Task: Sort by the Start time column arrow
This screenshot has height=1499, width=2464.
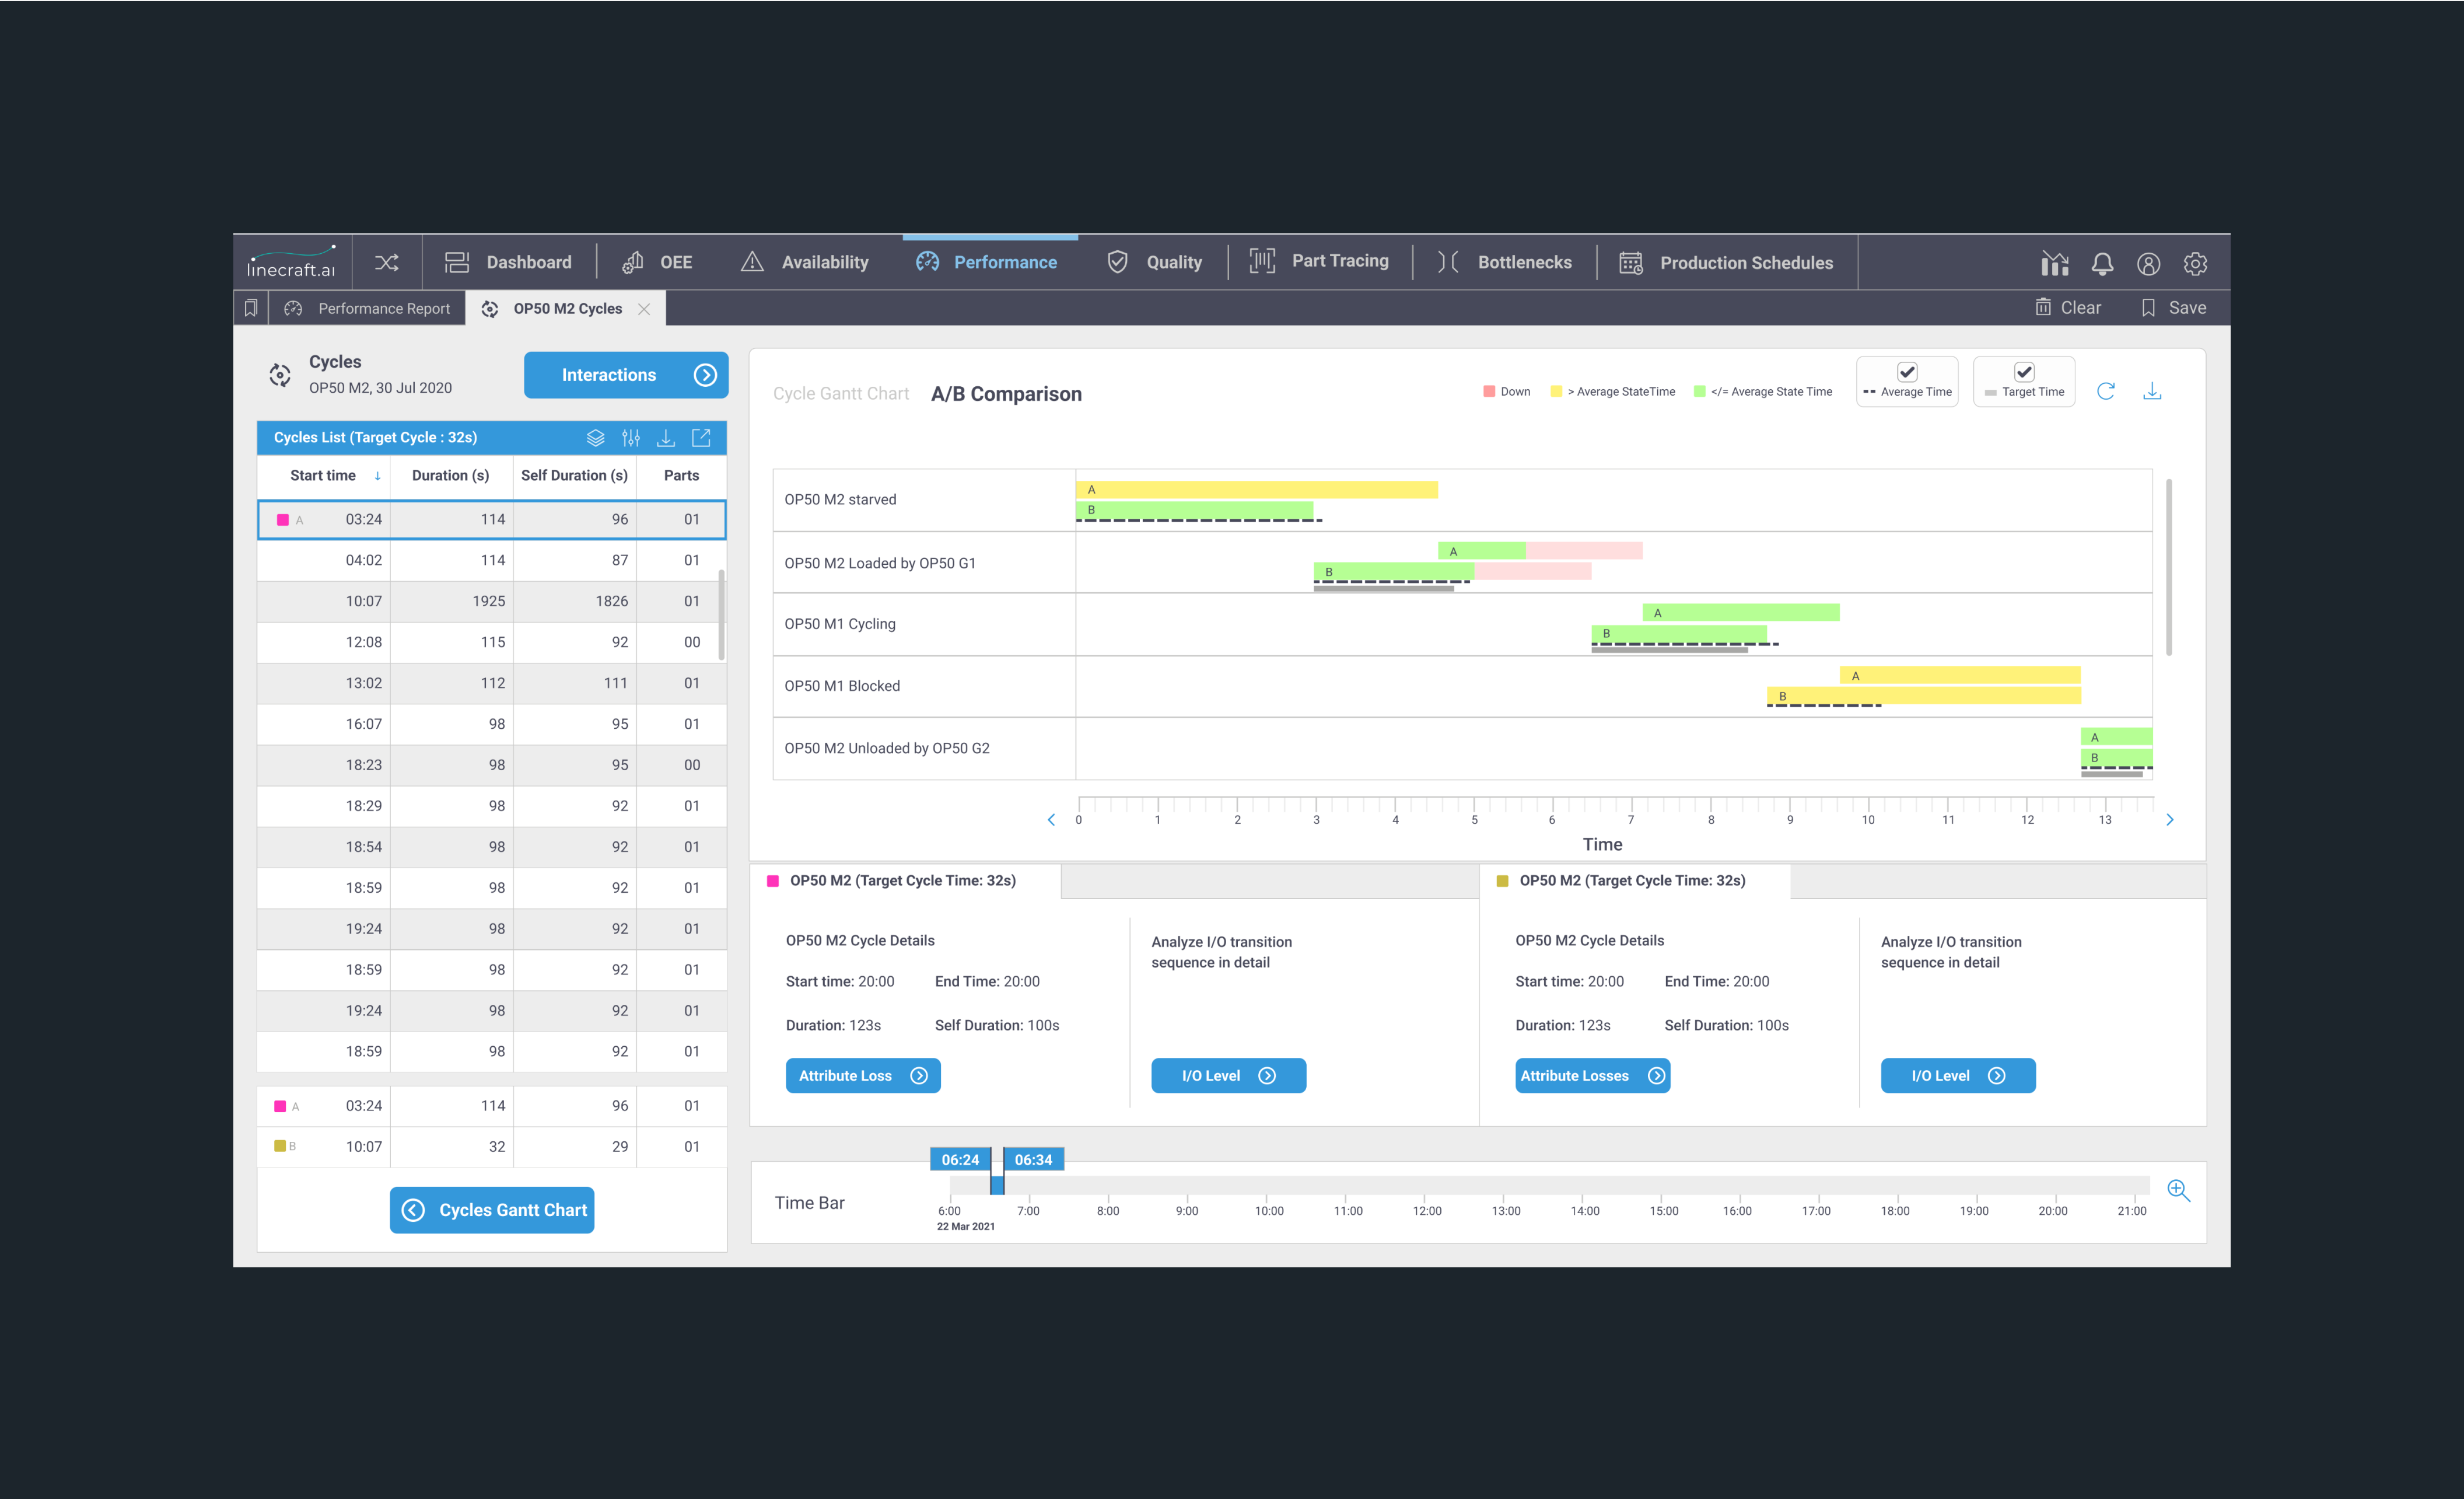Action: (377, 476)
